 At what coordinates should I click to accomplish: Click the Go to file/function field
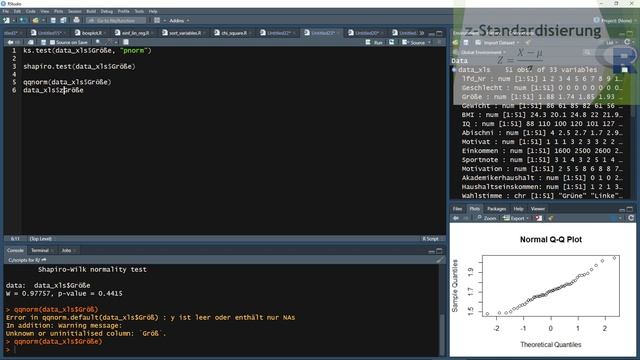(116, 20)
